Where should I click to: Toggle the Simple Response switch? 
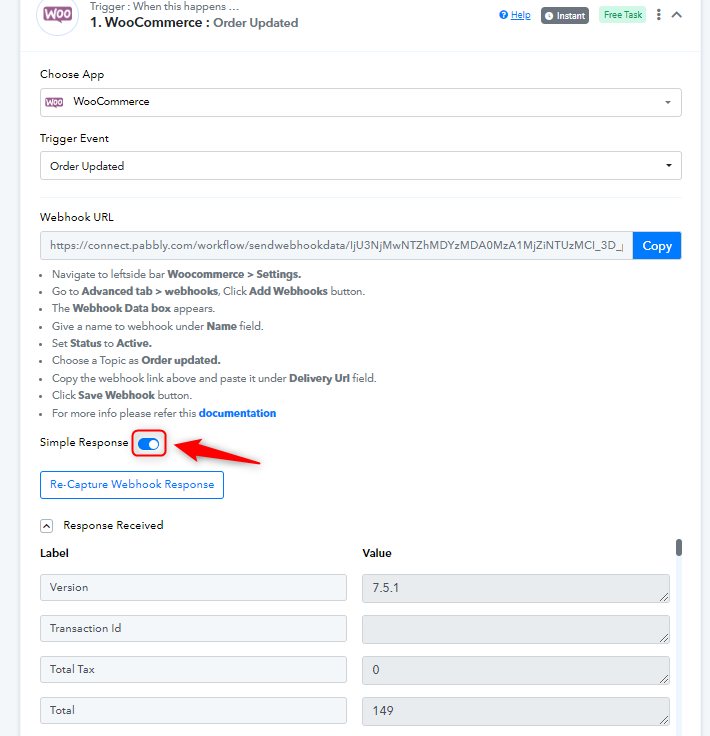(149, 444)
